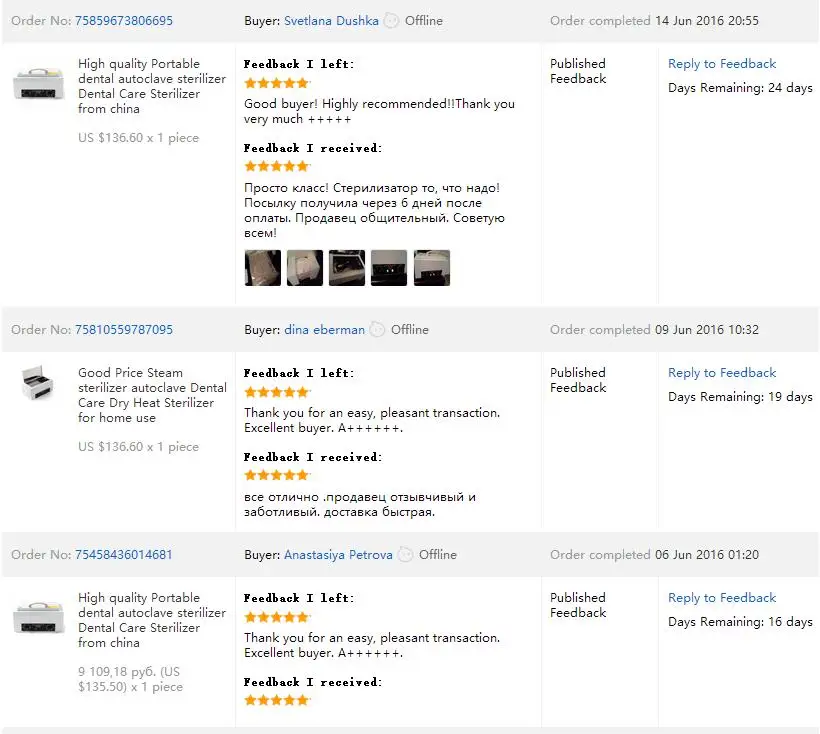
Task: Click chat icon next to Anastasiya Petrova
Action: 405,555
